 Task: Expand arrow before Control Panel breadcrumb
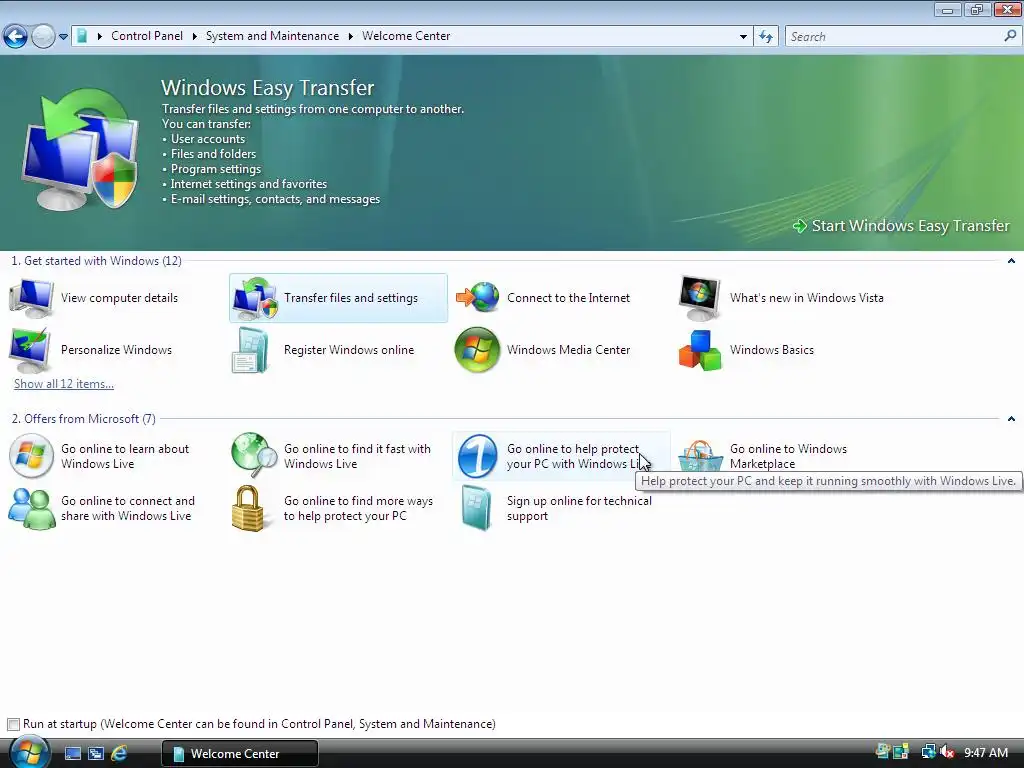pos(99,36)
